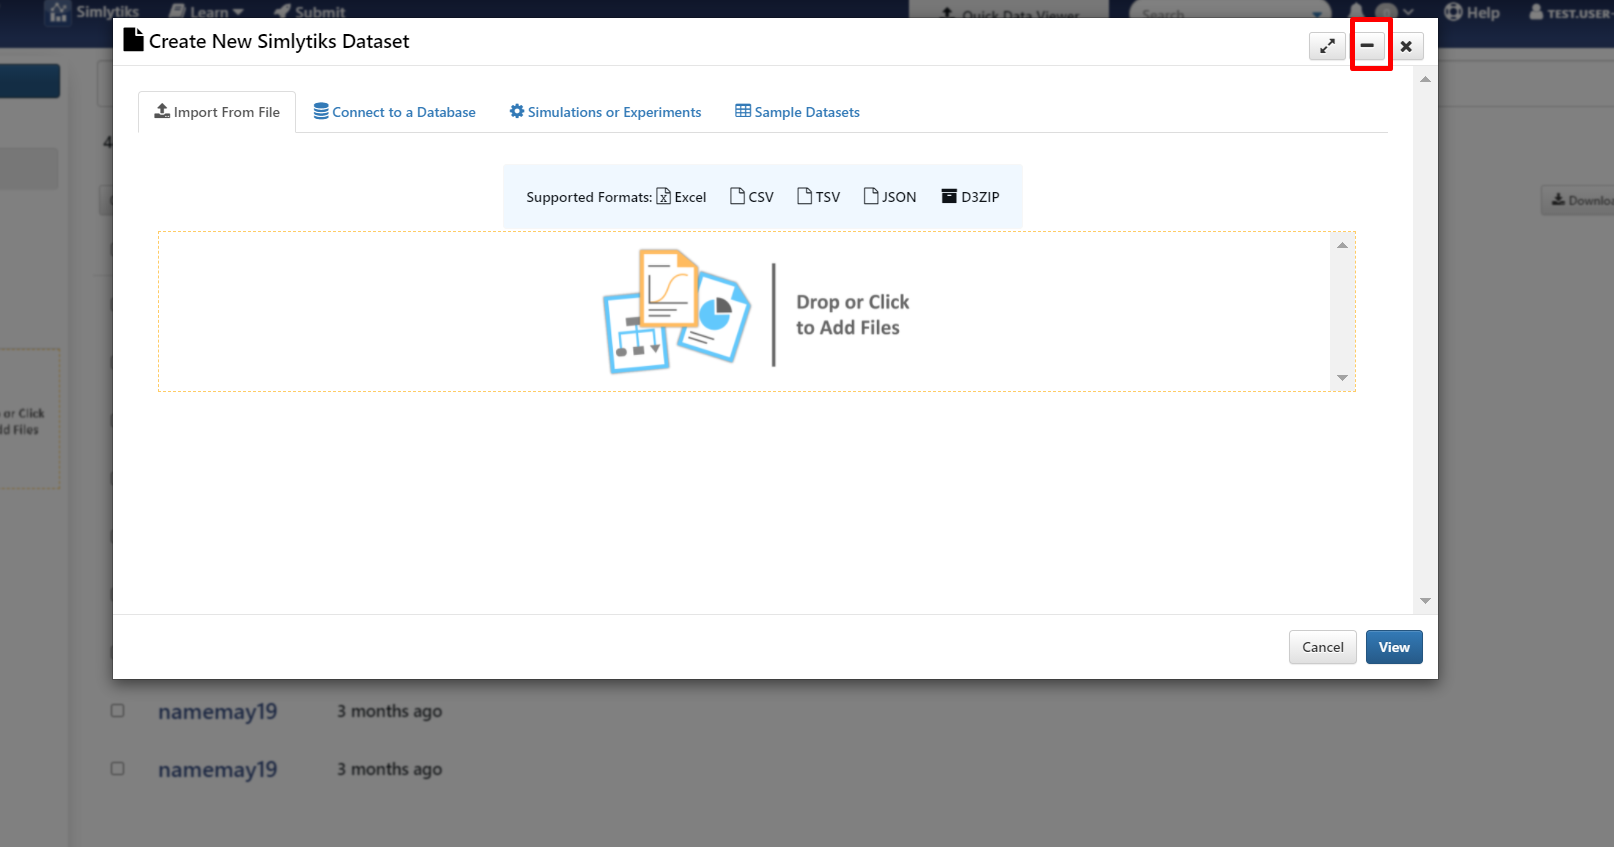
Task: Open the Connect to a Database tab
Action: pyautogui.click(x=395, y=112)
